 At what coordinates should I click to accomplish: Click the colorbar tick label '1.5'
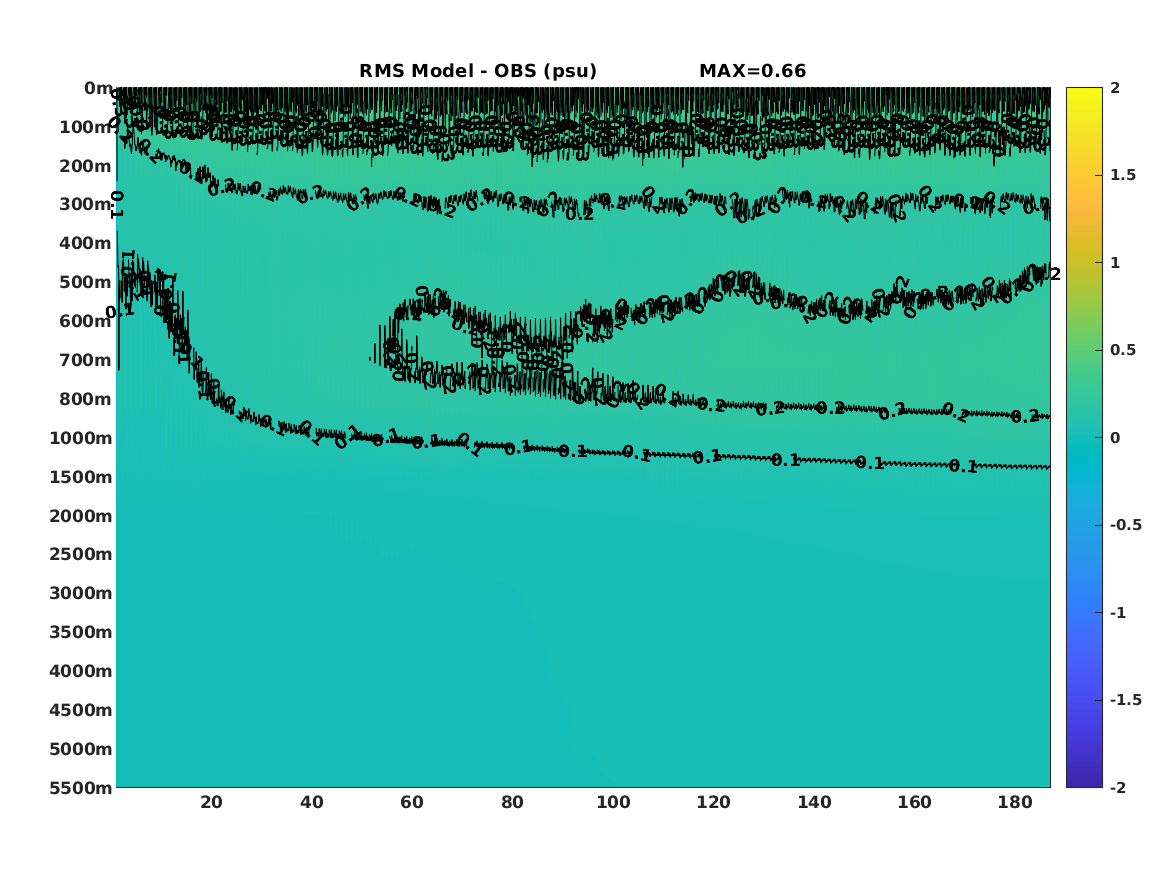1123,175
